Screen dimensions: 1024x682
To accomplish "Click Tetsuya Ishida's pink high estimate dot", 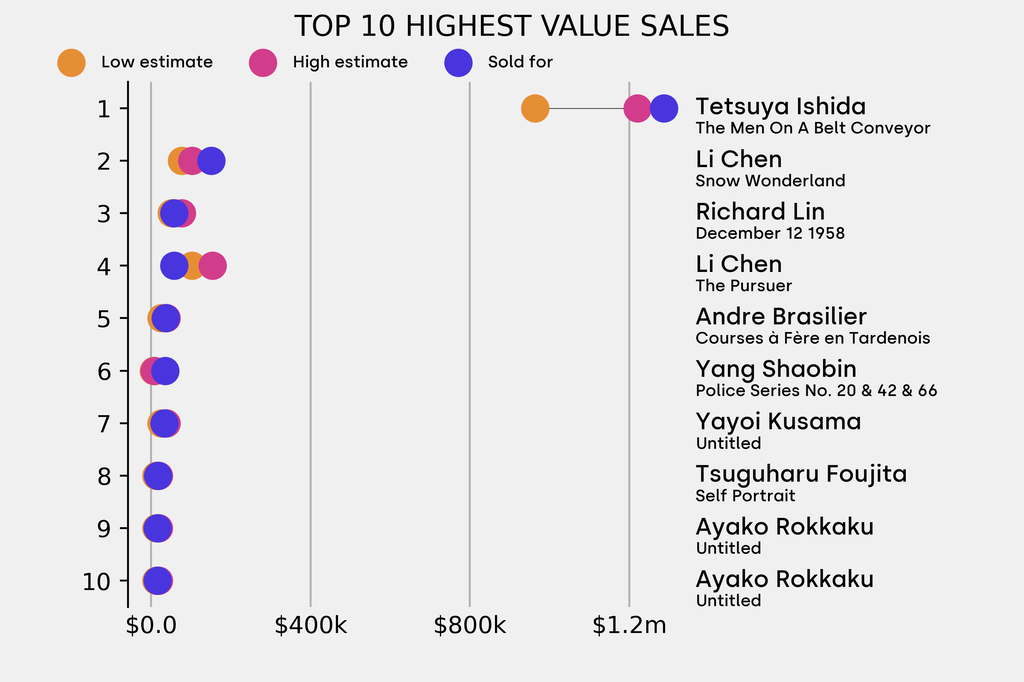I will [635, 108].
